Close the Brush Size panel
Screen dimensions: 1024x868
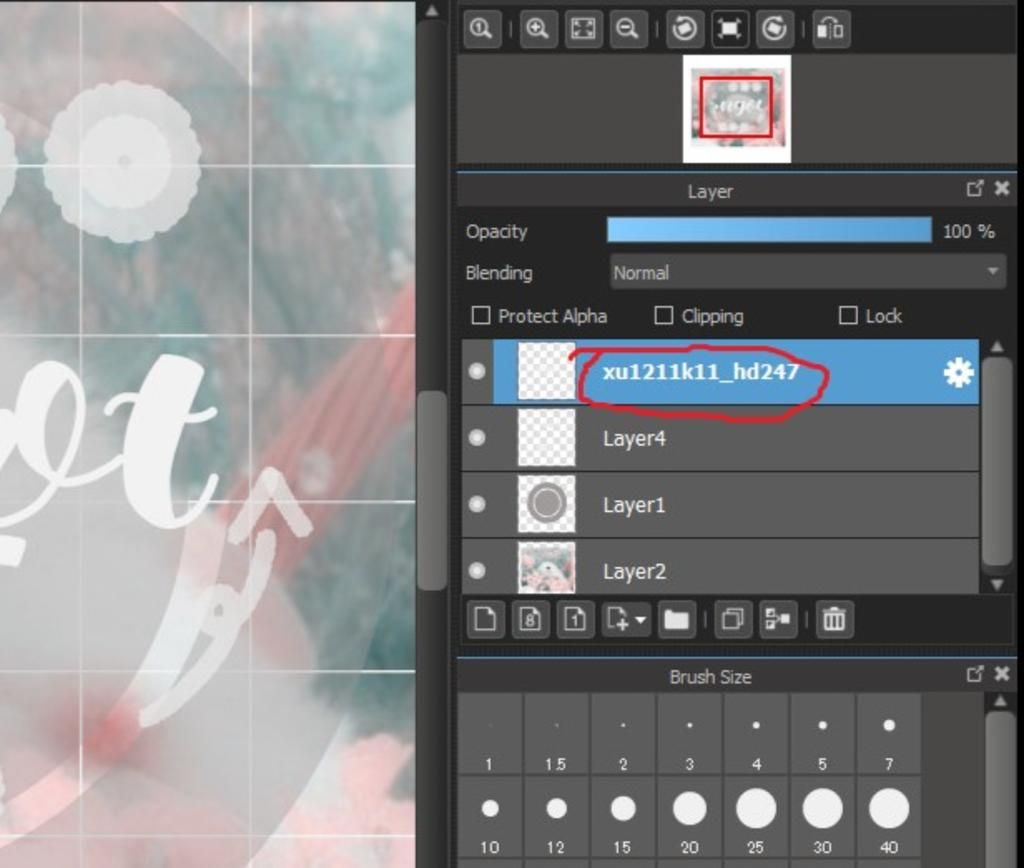tap(1002, 673)
